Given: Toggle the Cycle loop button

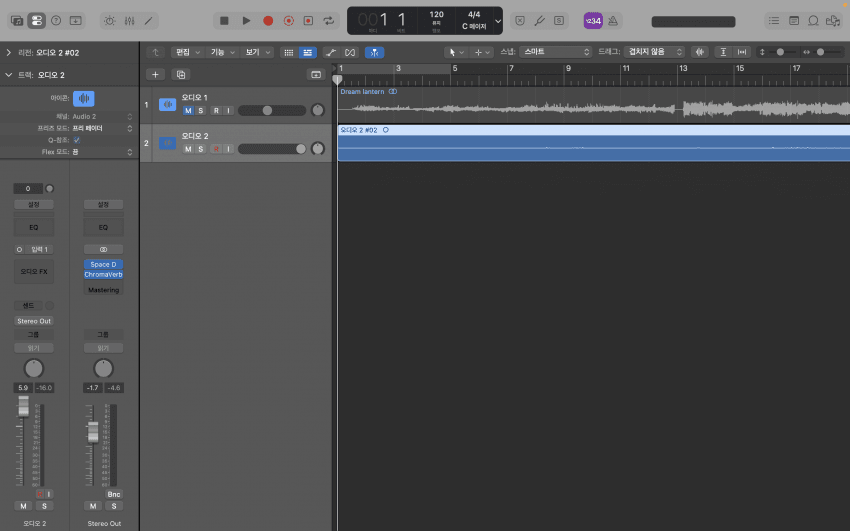Looking at the screenshot, I should tap(328, 20).
